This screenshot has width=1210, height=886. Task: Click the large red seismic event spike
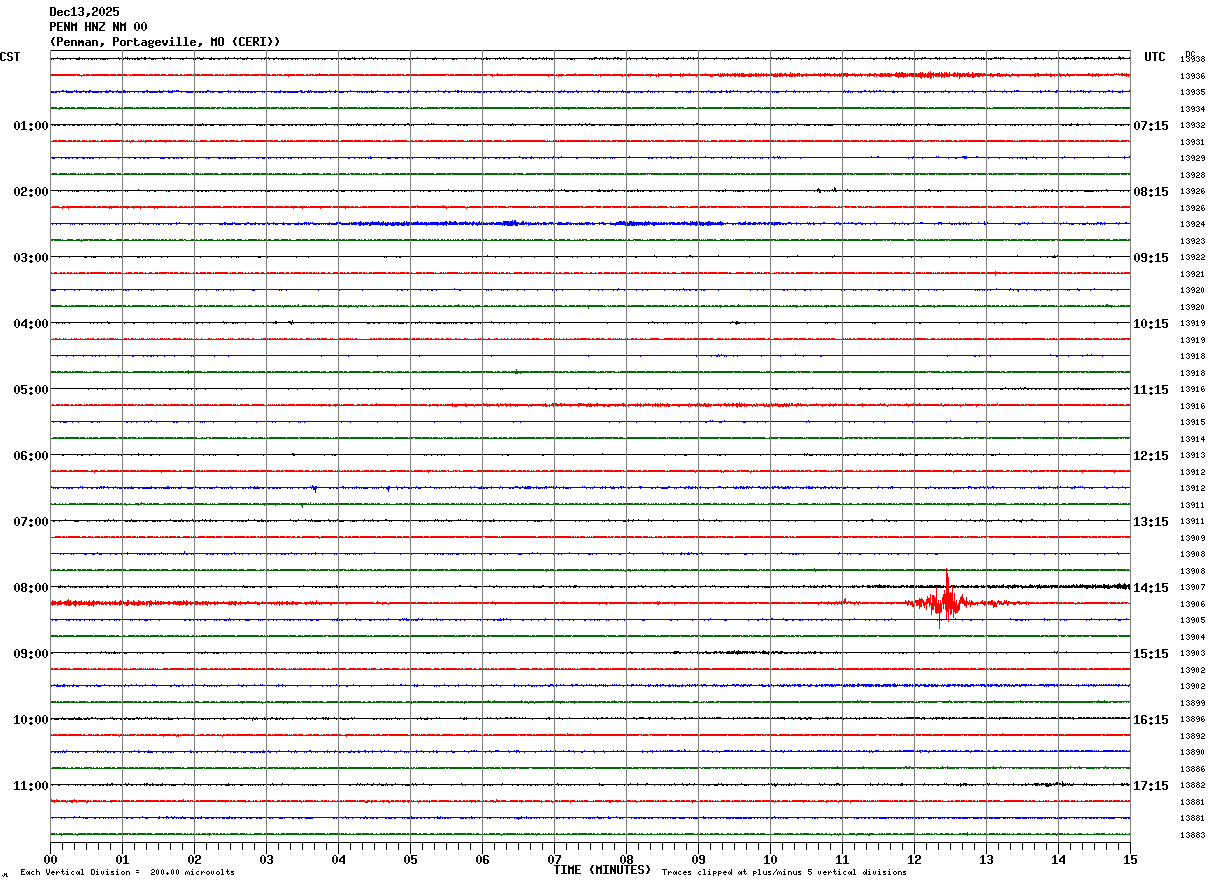click(x=946, y=601)
